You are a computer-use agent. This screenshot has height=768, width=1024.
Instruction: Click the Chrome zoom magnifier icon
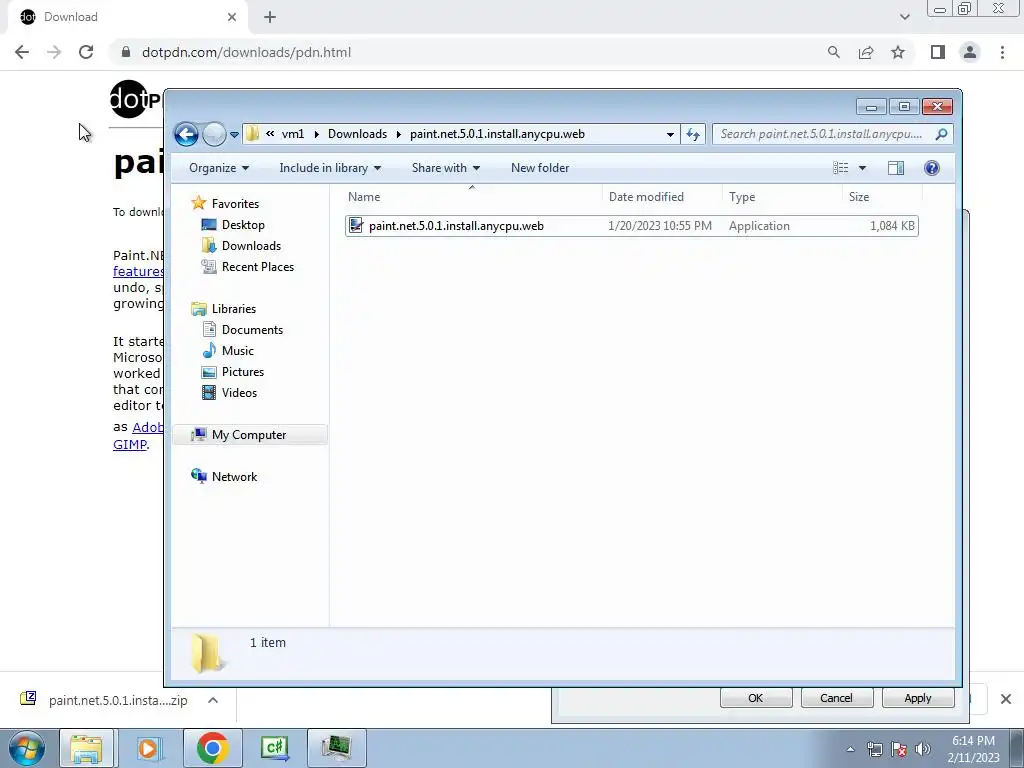pos(833,52)
